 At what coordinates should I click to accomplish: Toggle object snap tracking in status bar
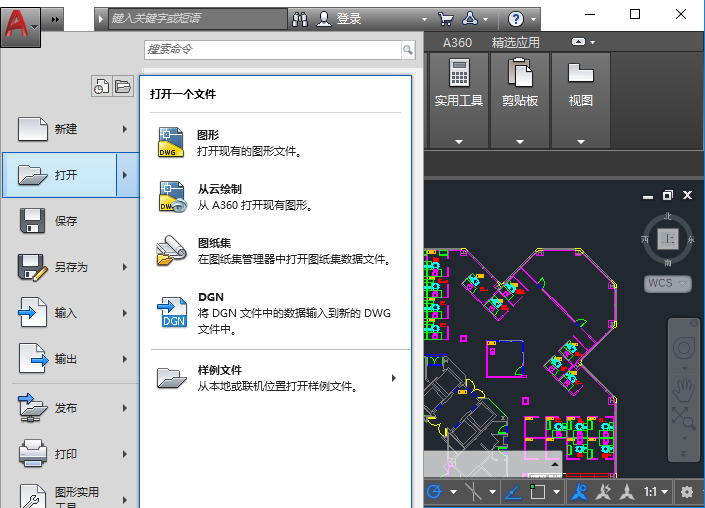513,492
